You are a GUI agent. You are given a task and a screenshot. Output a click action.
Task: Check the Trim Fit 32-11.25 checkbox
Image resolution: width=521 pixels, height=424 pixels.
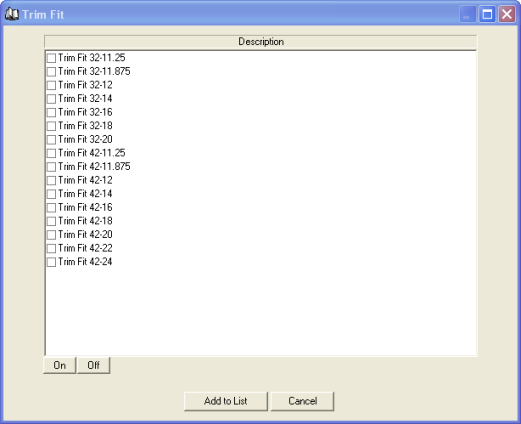point(51,58)
